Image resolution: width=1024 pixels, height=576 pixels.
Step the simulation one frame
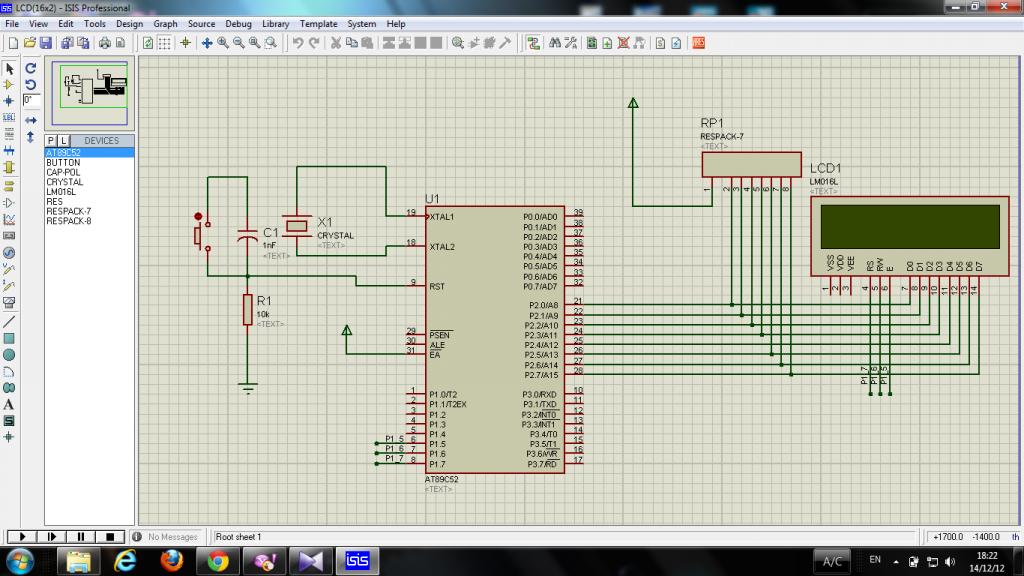pyautogui.click(x=51, y=537)
